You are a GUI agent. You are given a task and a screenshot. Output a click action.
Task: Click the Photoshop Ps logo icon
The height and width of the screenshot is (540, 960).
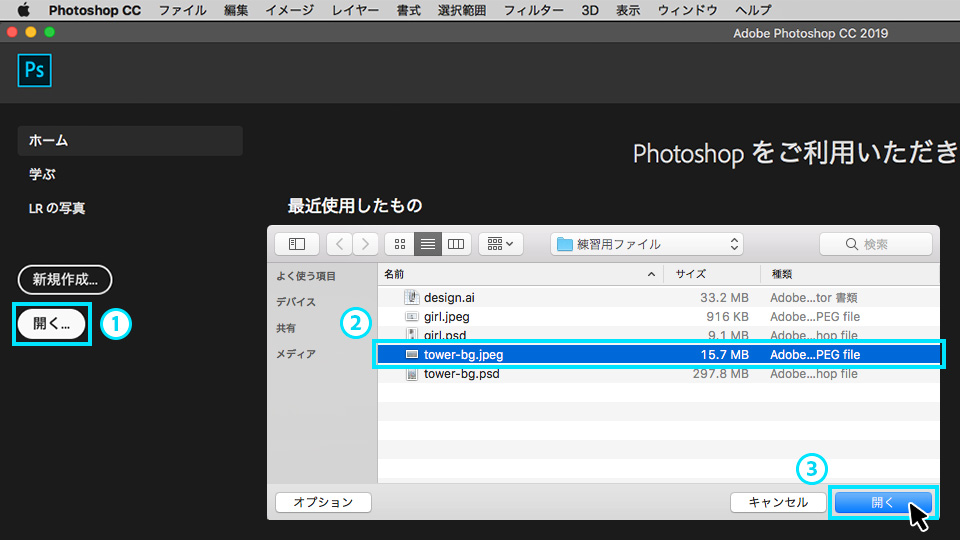click(x=34, y=70)
